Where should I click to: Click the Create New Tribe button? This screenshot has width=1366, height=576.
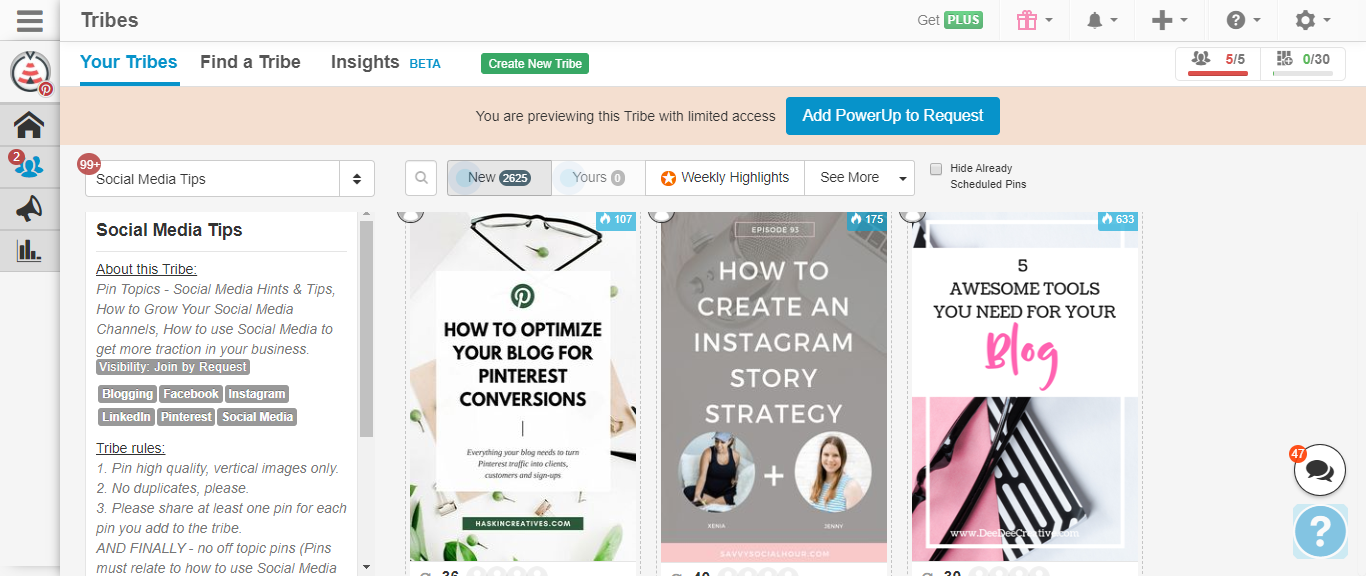(x=535, y=64)
